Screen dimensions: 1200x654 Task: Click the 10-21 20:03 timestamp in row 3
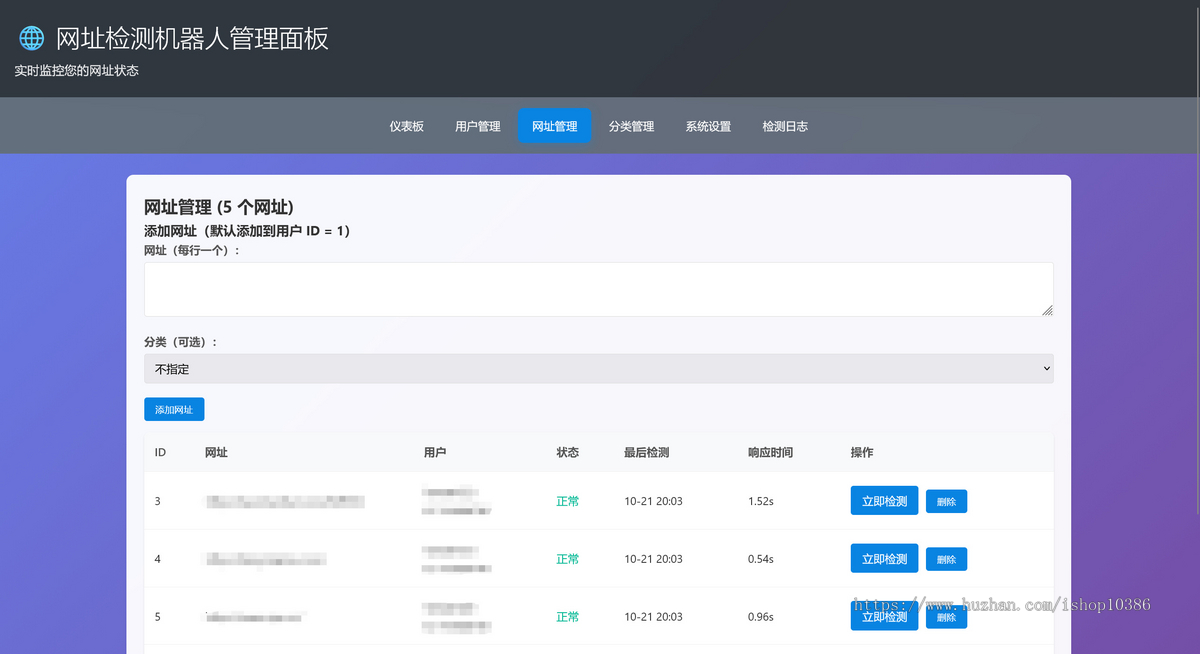(653, 501)
